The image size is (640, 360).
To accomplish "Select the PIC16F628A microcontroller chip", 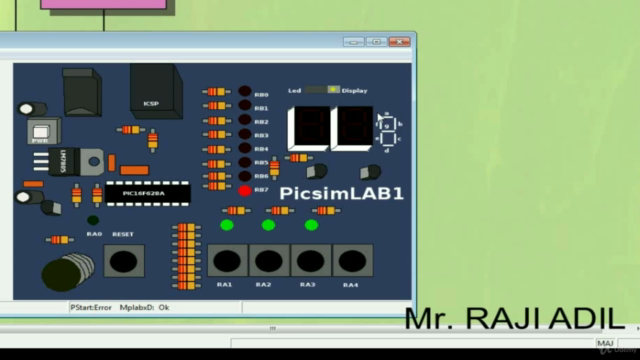I will coord(148,193).
